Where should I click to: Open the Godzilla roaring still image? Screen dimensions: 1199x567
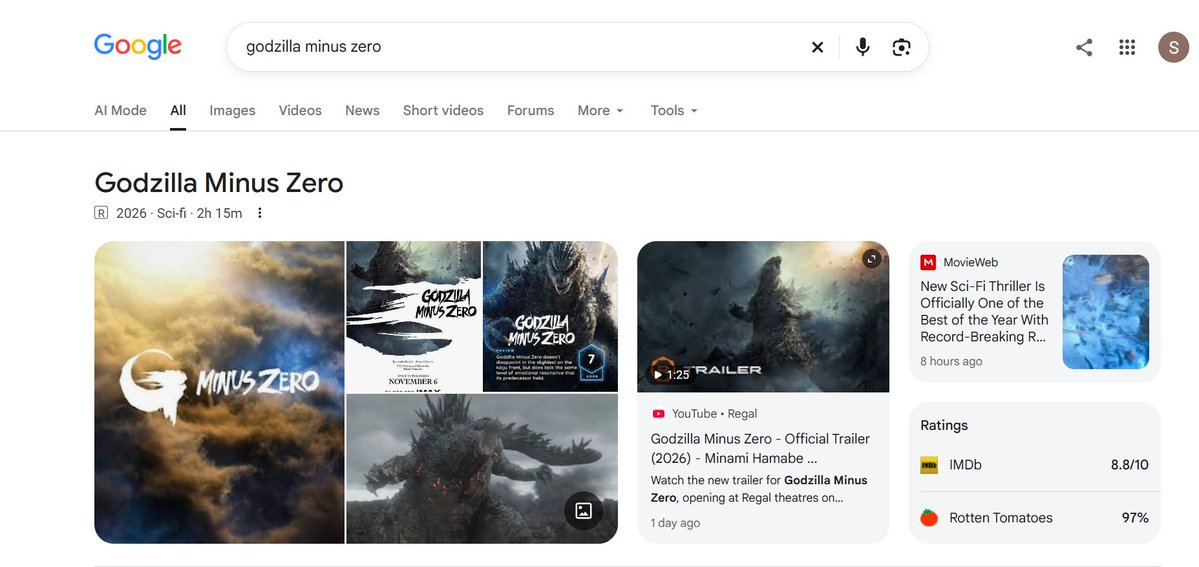pyautogui.click(x=482, y=469)
